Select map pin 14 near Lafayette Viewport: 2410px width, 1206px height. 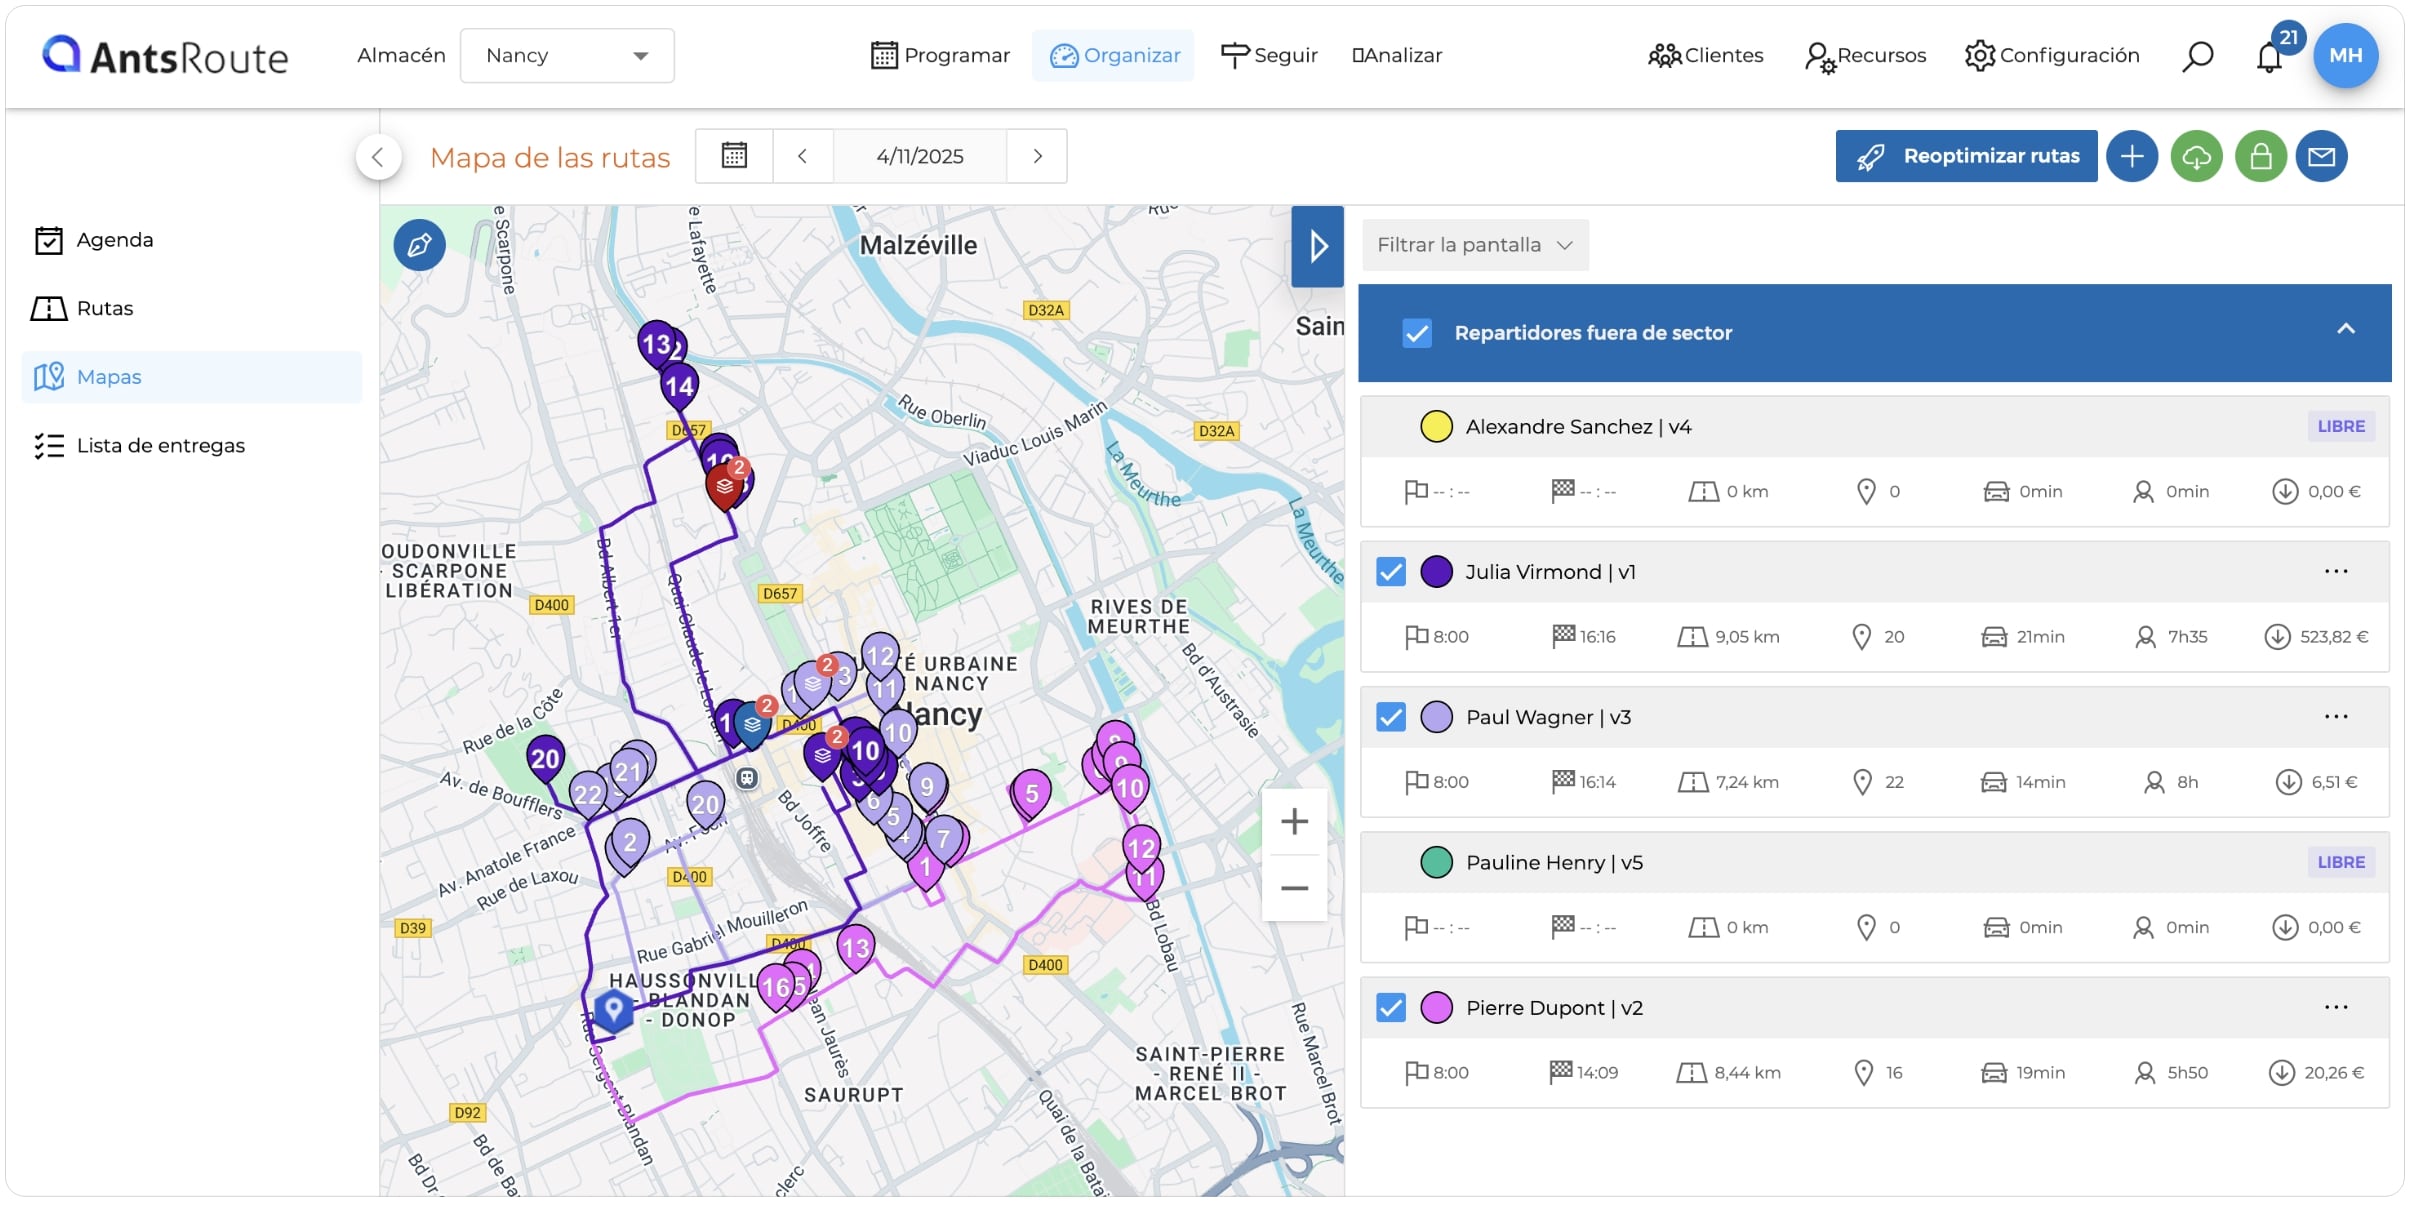[679, 387]
